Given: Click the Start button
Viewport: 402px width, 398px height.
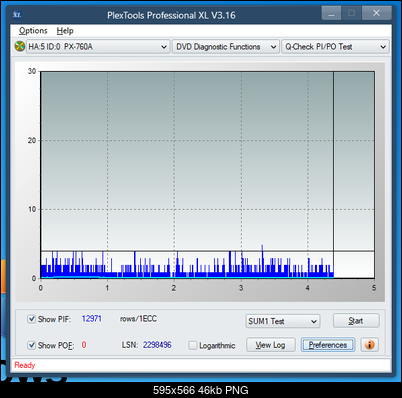Looking at the screenshot, I should coord(356,321).
